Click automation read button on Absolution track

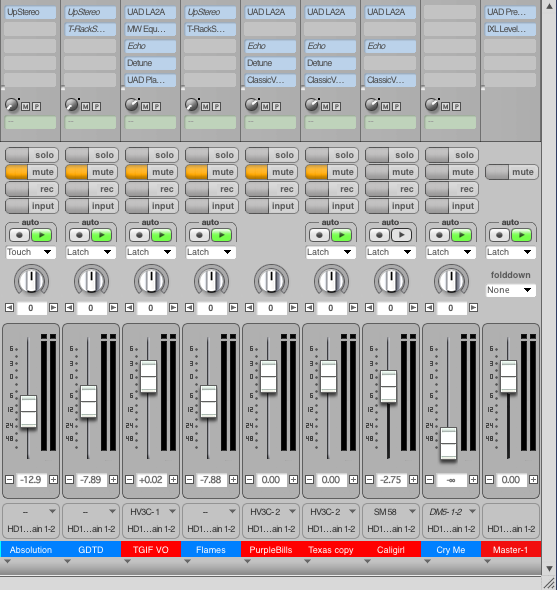pyautogui.click(x=41, y=235)
